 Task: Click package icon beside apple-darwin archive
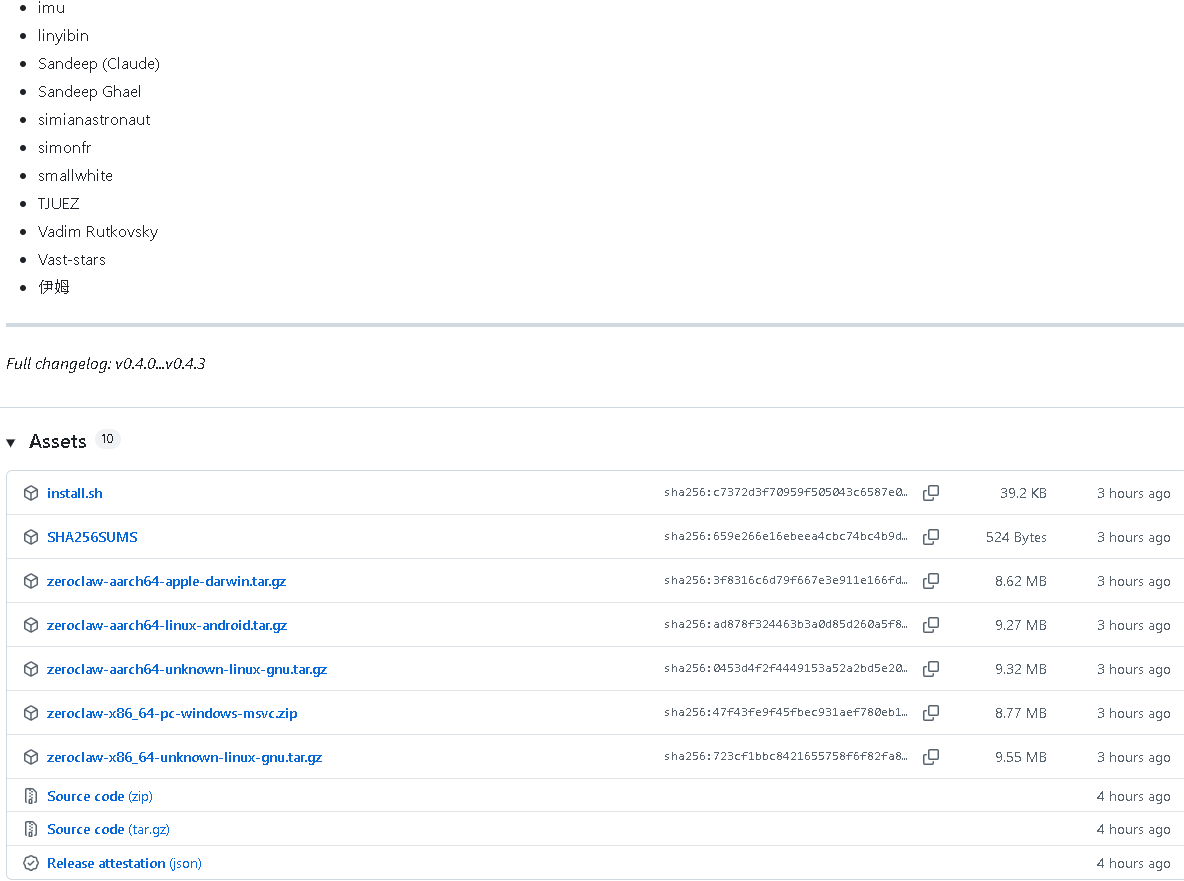coord(31,581)
